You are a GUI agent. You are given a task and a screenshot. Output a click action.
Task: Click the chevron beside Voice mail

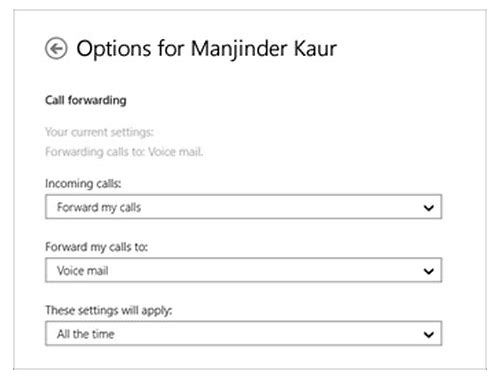(428, 271)
